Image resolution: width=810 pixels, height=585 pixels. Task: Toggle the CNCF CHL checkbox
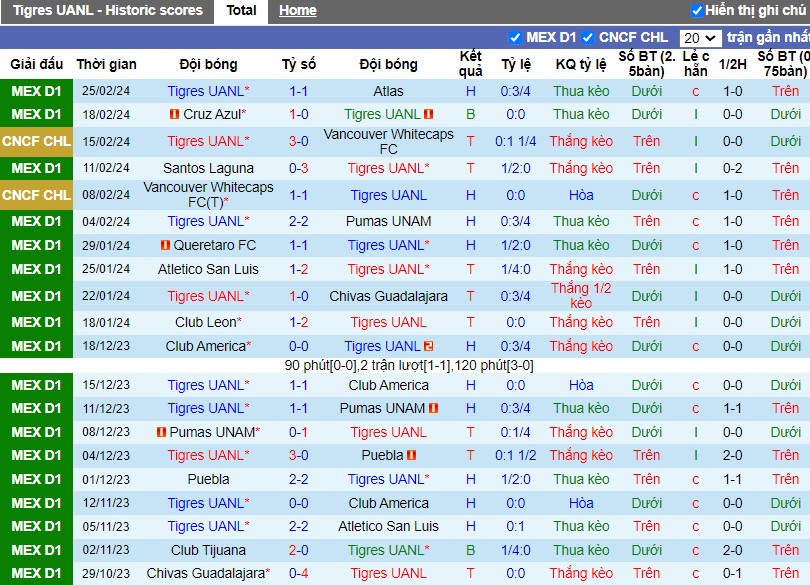[x=587, y=38]
